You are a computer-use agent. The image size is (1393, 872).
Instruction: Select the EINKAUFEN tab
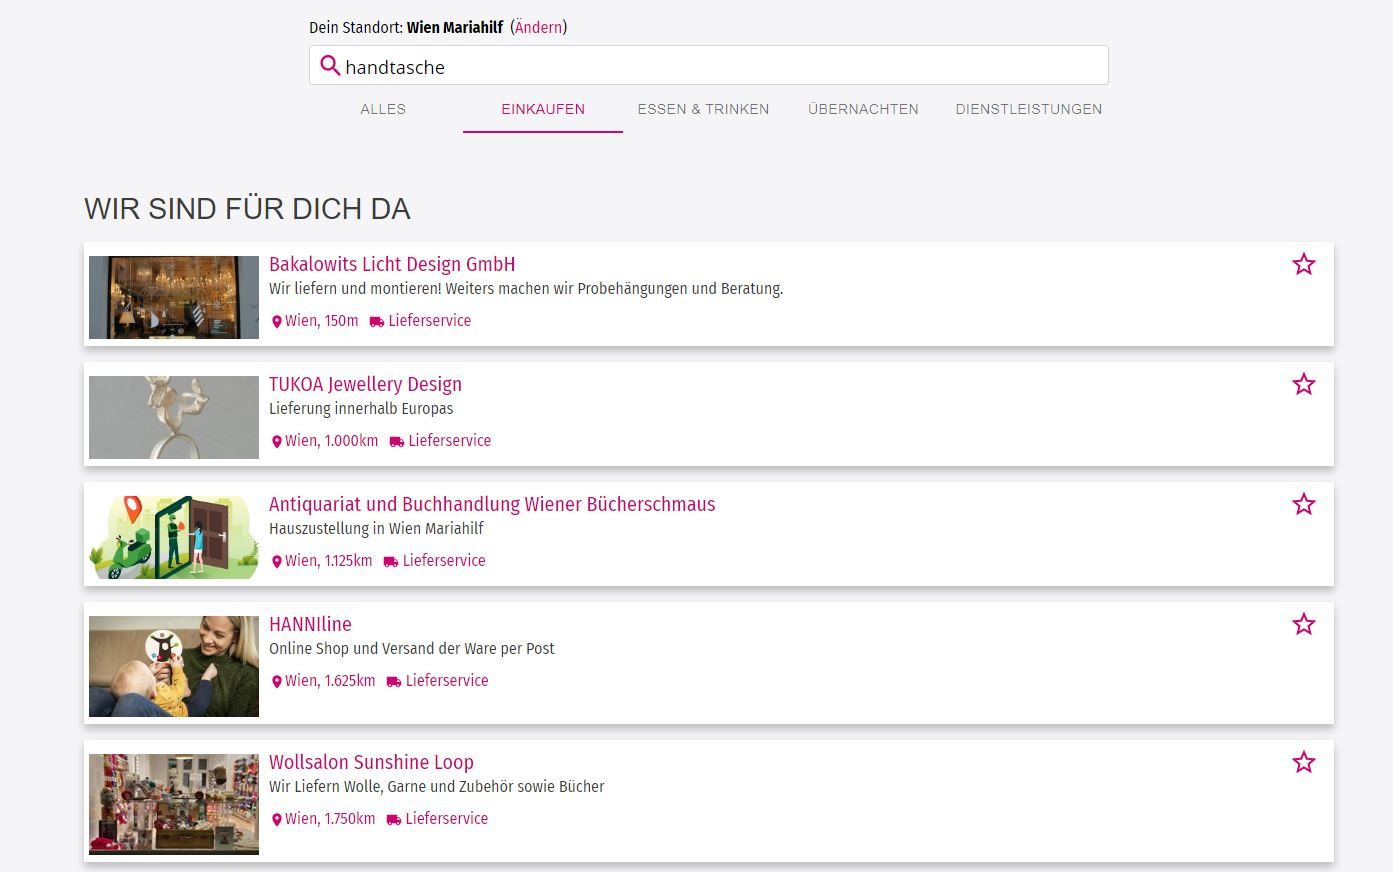[543, 109]
